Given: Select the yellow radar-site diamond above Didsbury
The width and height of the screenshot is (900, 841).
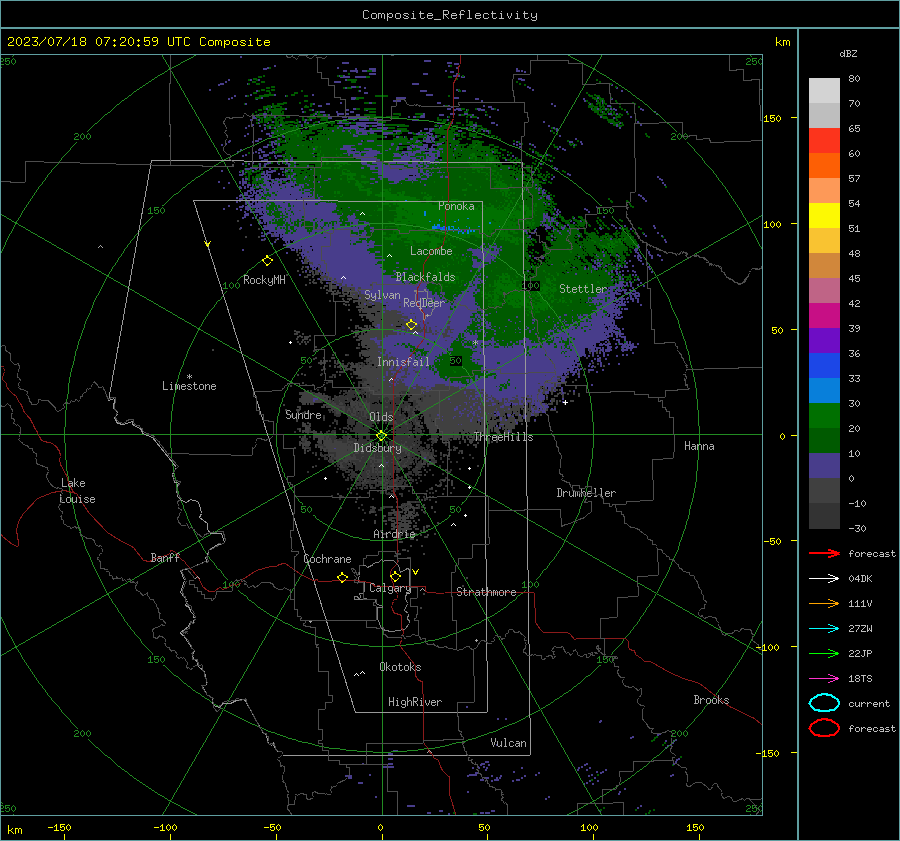Looking at the screenshot, I should click(x=381, y=435).
